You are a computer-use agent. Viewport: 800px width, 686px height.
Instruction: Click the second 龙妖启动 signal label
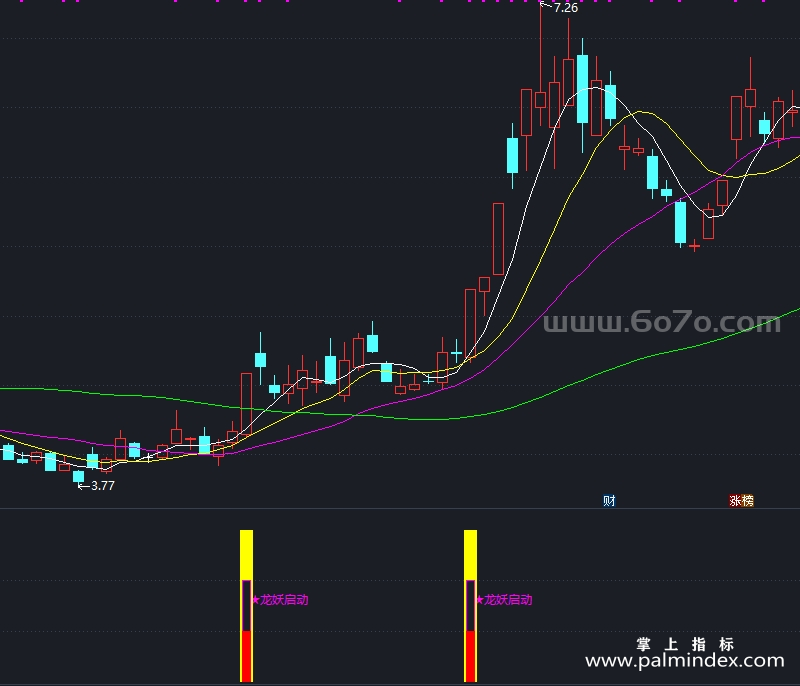[x=504, y=600]
